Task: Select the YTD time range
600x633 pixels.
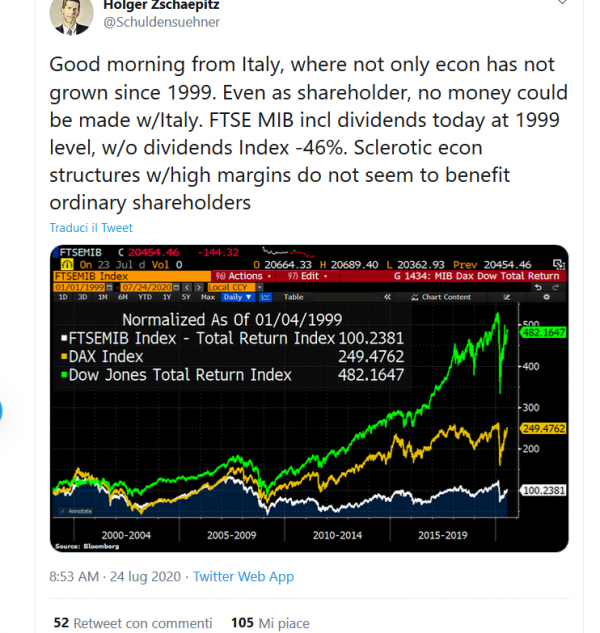Action: pyautogui.click(x=145, y=297)
